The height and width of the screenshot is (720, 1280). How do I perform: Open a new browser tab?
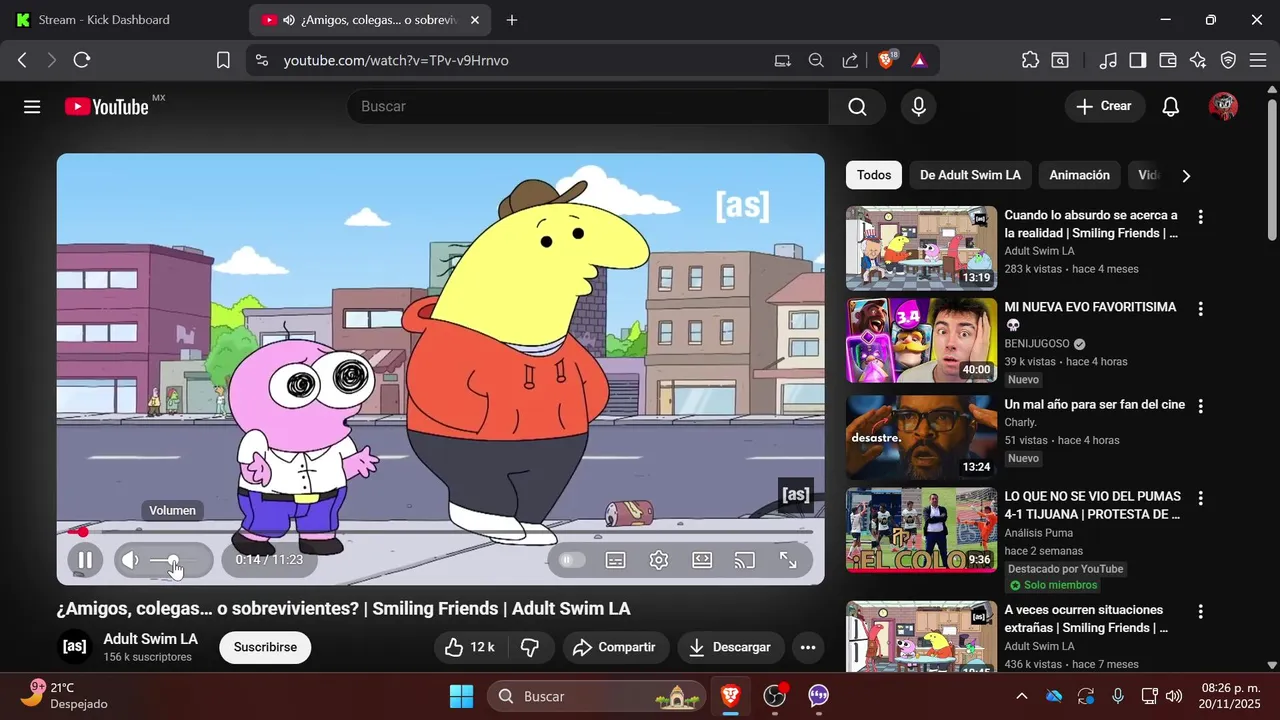pos(512,20)
